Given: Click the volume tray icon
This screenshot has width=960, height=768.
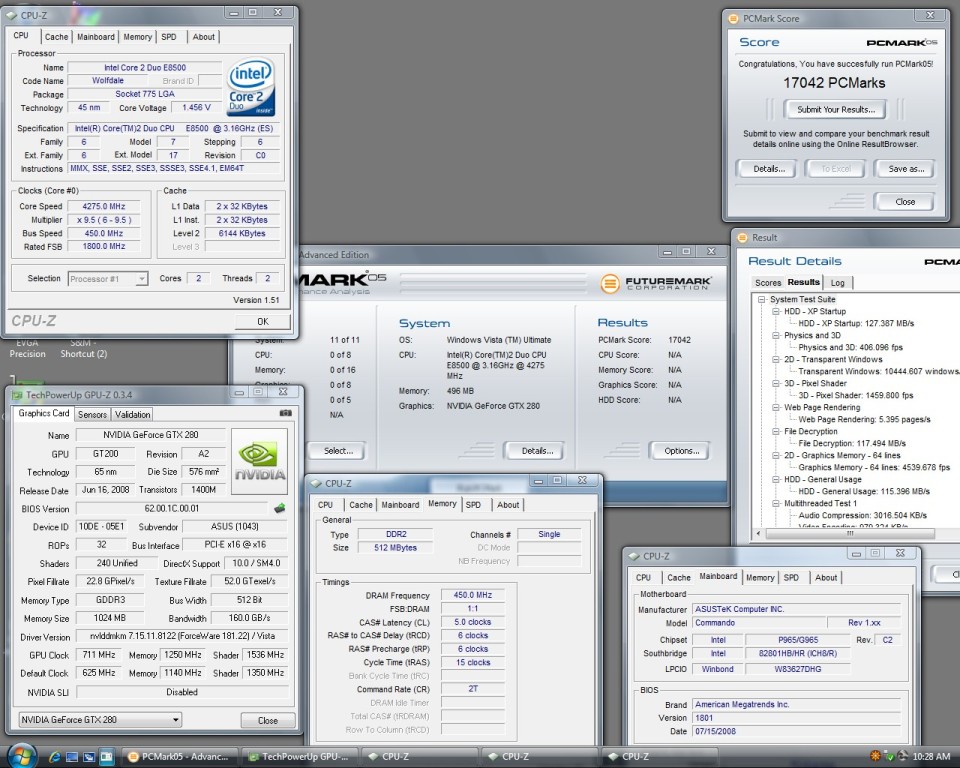Looking at the screenshot, I should pyautogui.click(x=903, y=756).
